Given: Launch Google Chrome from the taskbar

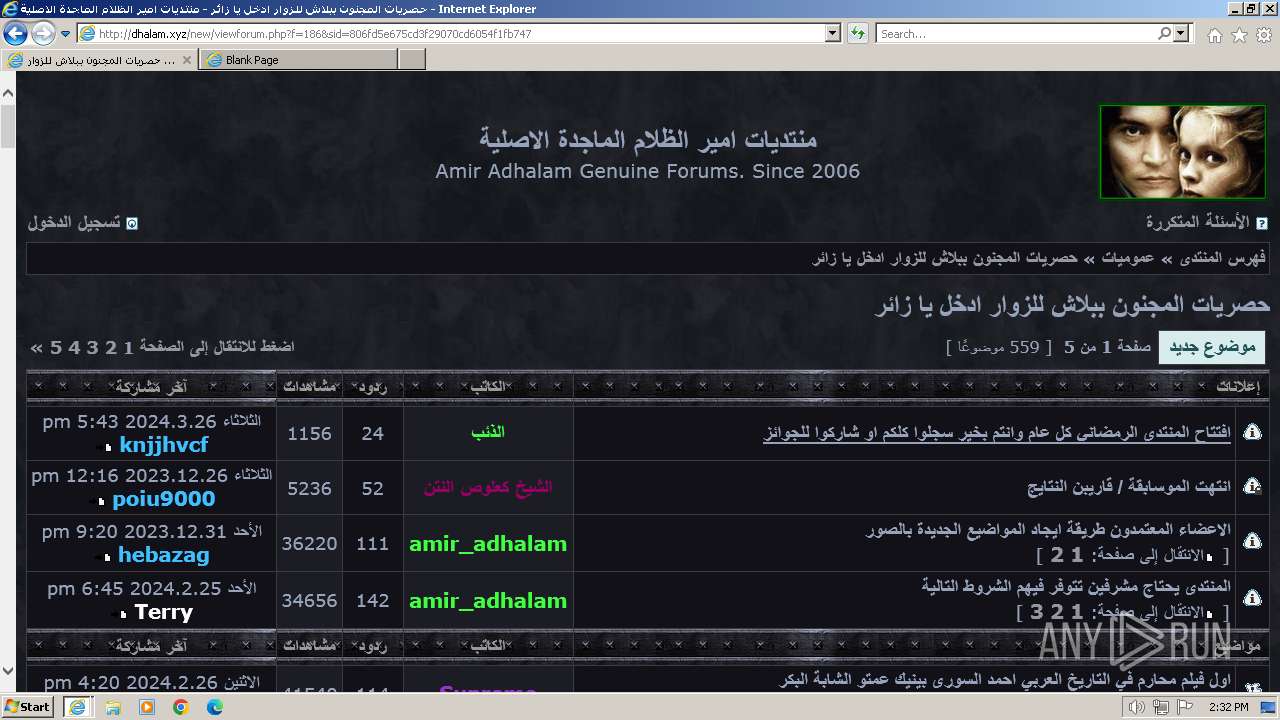Looking at the screenshot, I should [x=181, y=707].
